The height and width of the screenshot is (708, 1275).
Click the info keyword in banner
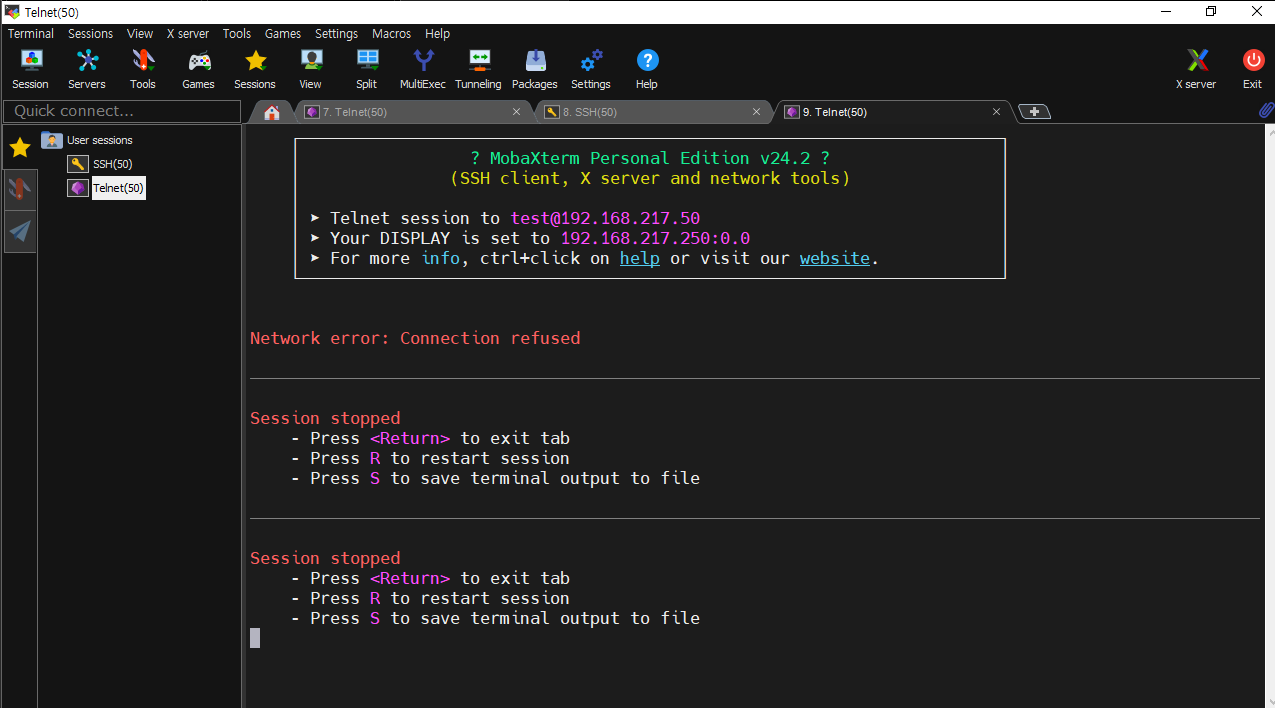click(x=440, y=258)
